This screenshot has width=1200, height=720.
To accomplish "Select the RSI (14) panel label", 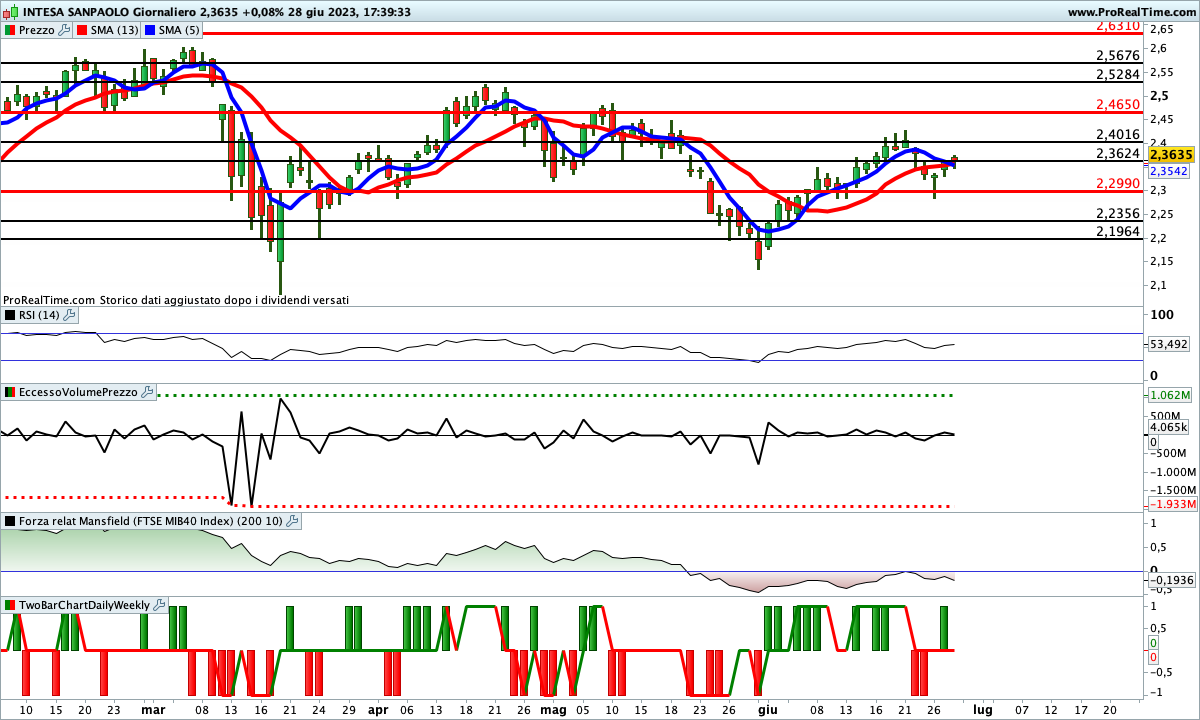I will (x=39, y=315).
